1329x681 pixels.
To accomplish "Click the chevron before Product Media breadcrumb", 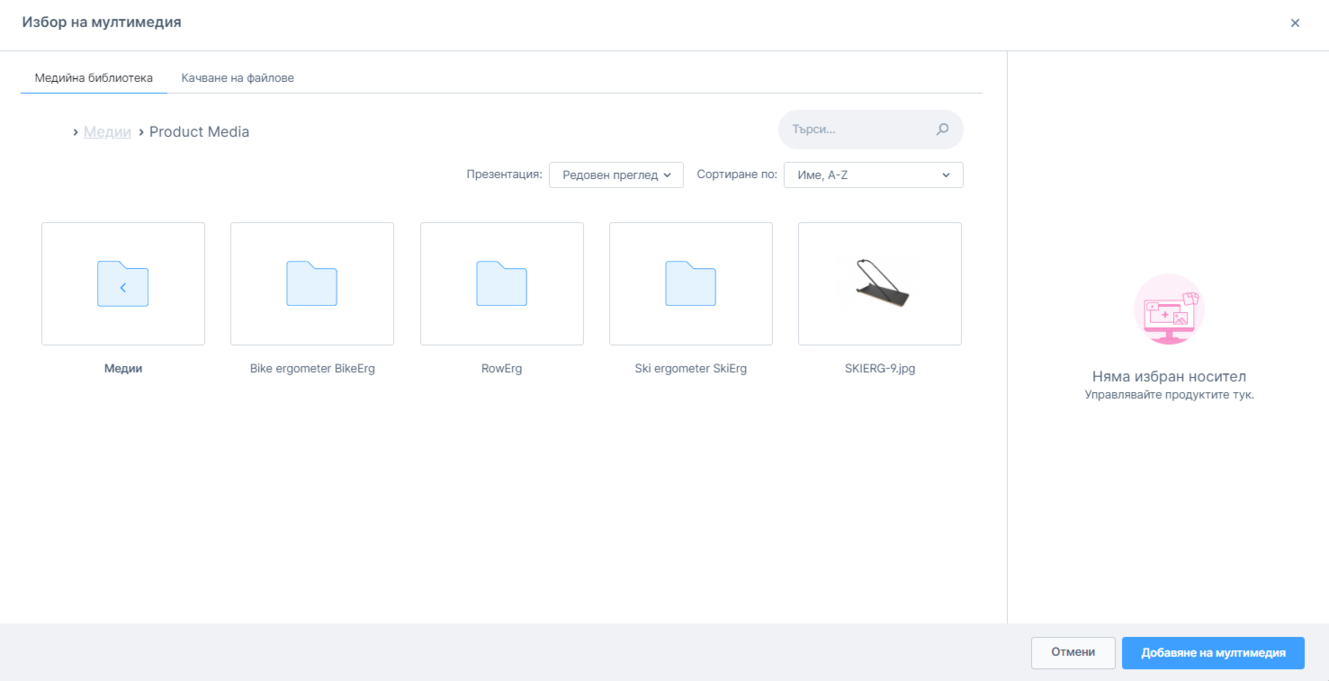I will tap(141, 132).
